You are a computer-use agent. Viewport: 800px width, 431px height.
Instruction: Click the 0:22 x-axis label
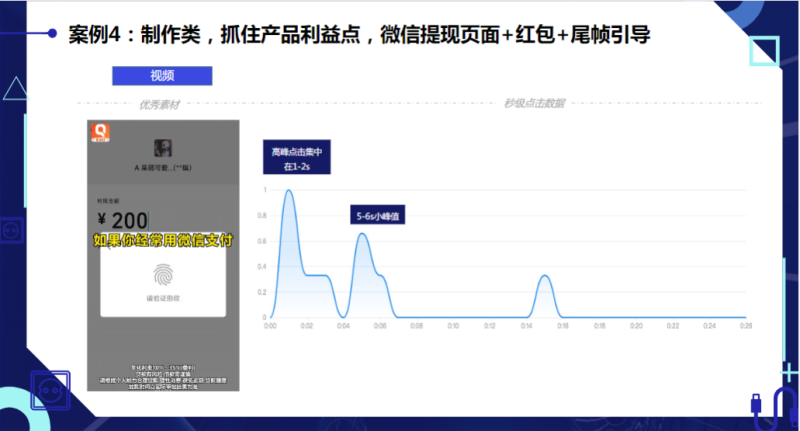pos(673,326)
